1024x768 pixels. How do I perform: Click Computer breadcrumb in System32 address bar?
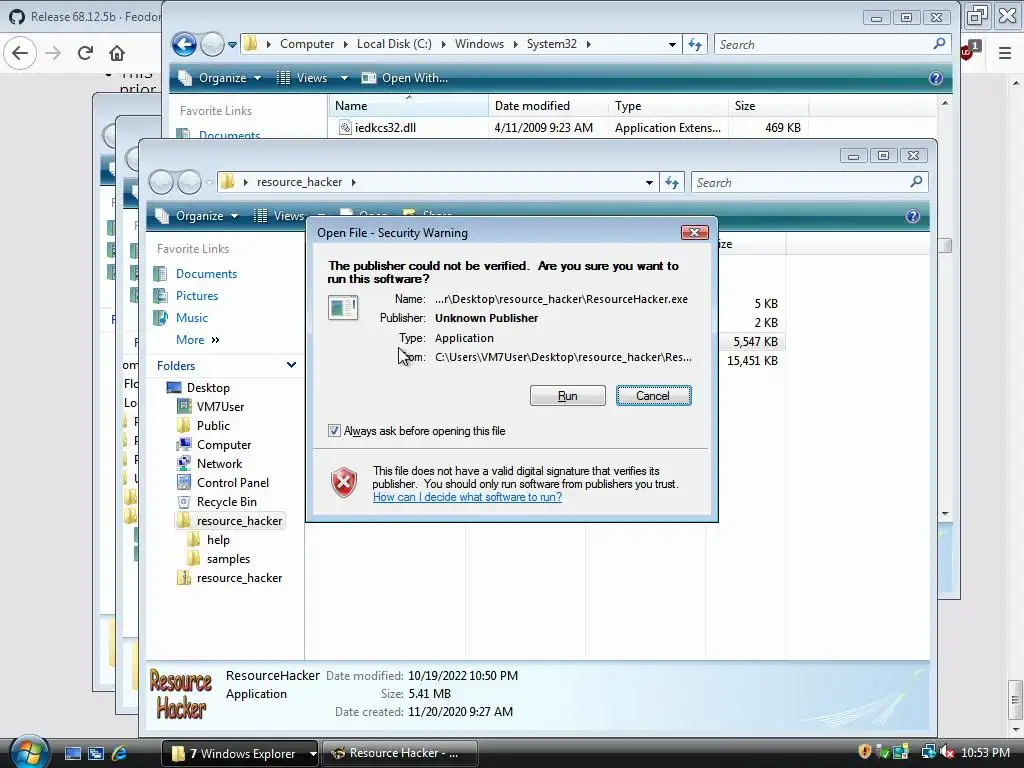tap(307, 44)
